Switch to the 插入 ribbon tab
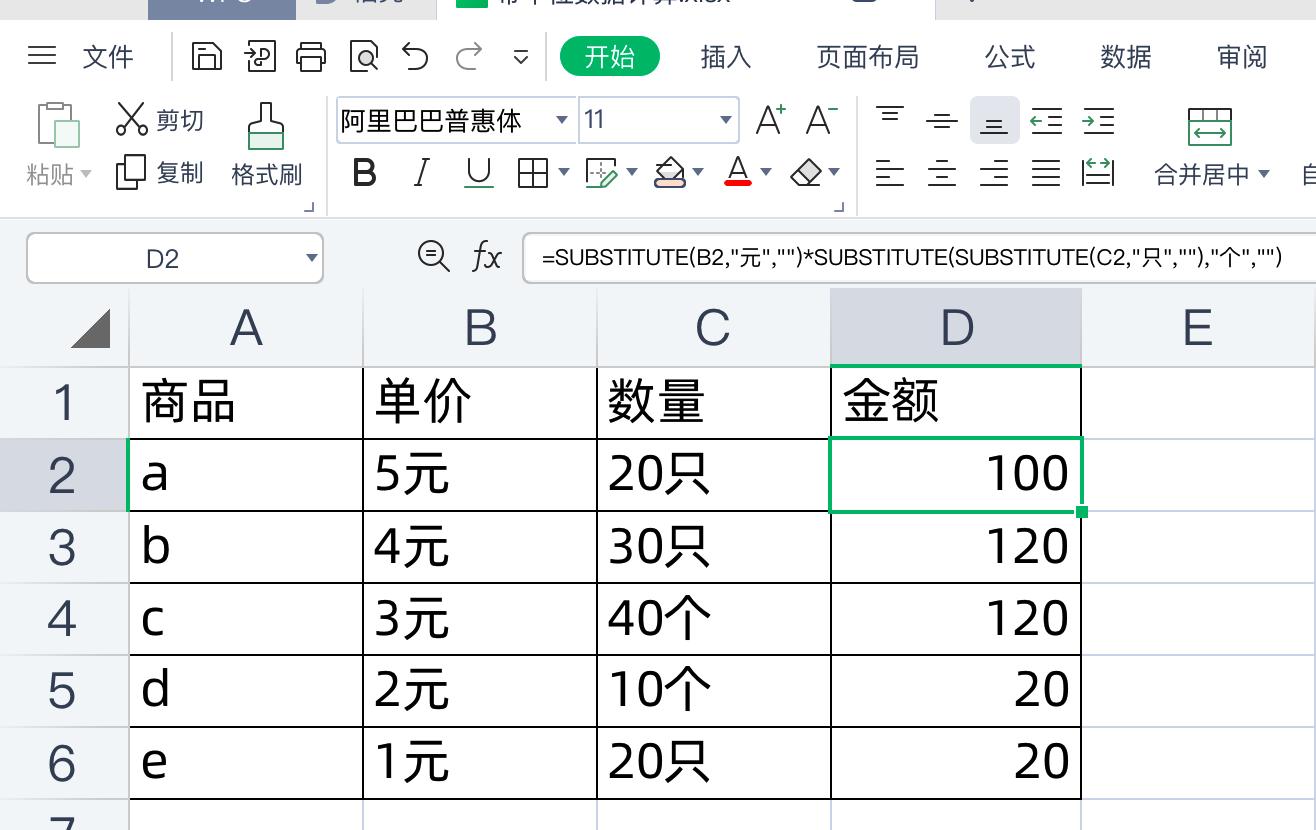Image resolution: width=1316 pixels, height=830 pixels. coord(725,57)
